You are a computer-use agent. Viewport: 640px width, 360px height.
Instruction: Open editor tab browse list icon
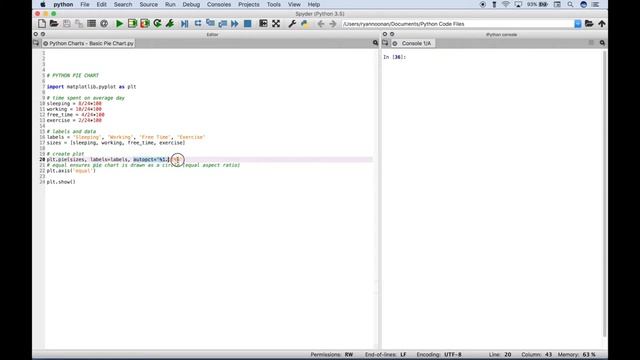click(x=36, y=43)
